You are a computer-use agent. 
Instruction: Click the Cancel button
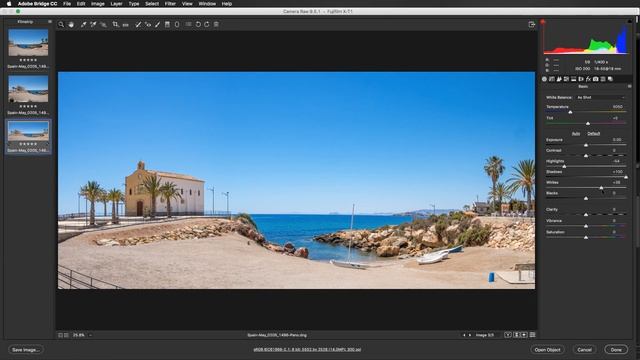[584, 350]
